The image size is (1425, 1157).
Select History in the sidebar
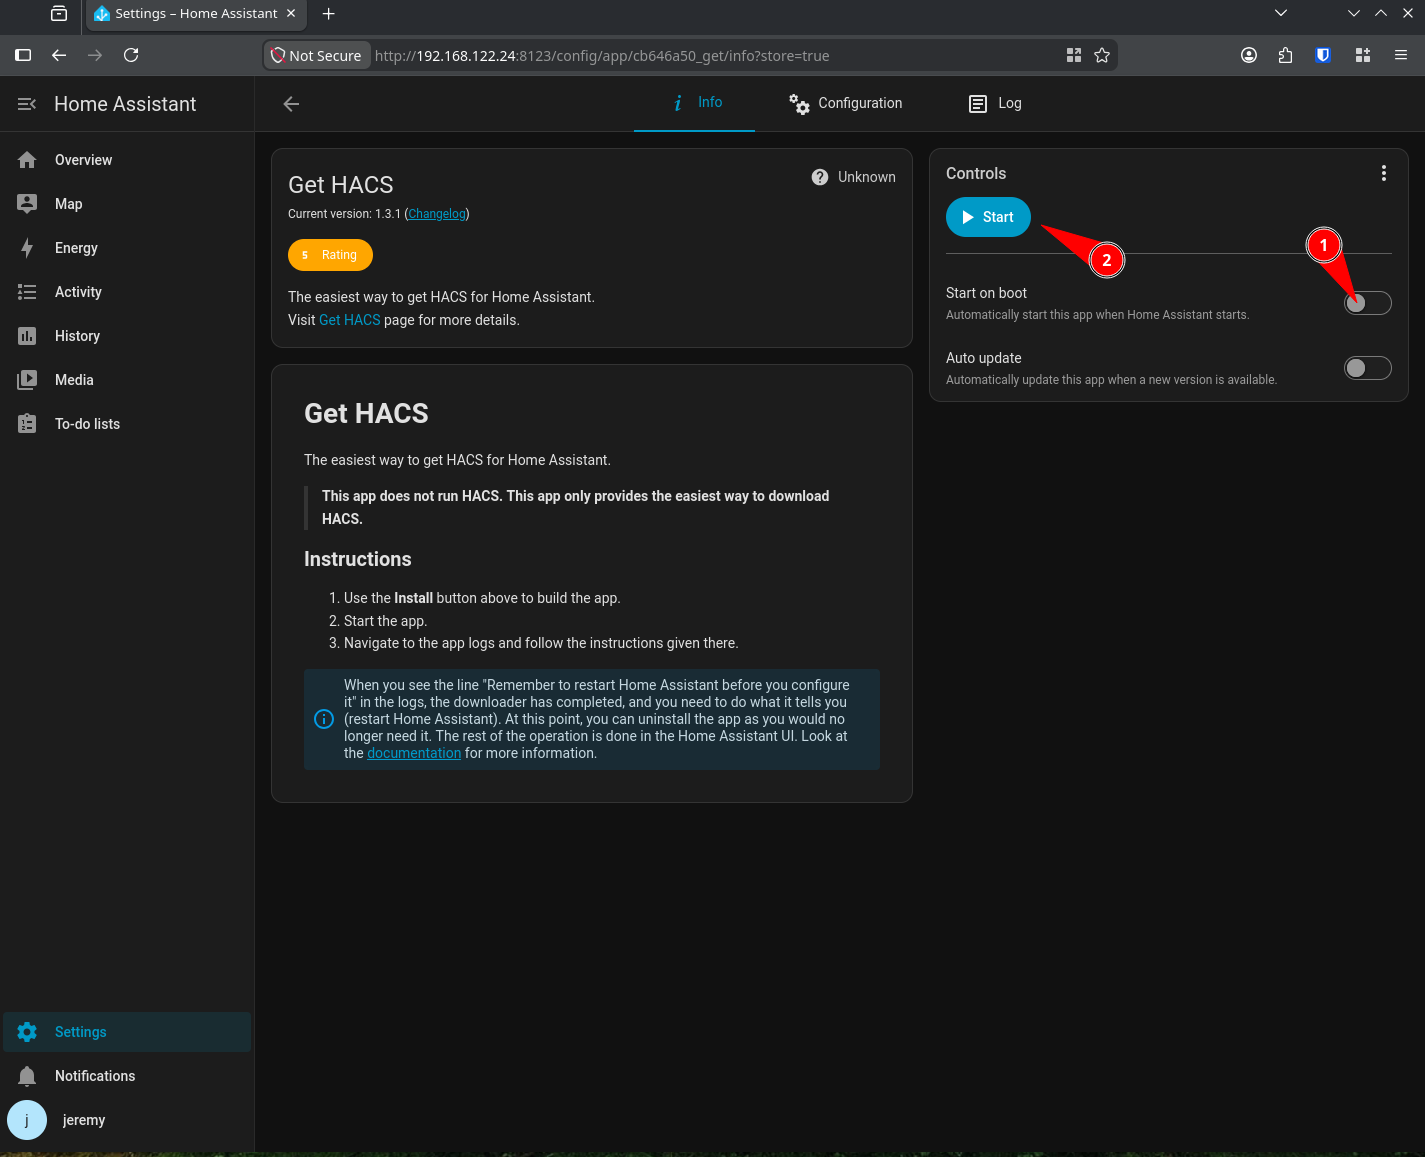[127, 336]
